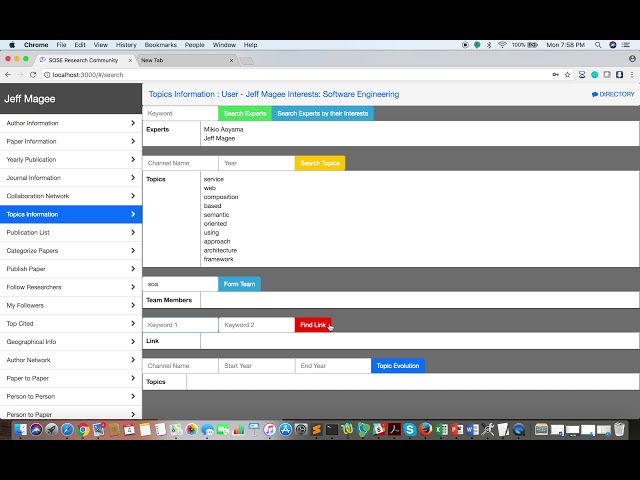Open Trash in the dock
Image resolution: width=640 pixels, height=480 pixels.
[619, 429]
